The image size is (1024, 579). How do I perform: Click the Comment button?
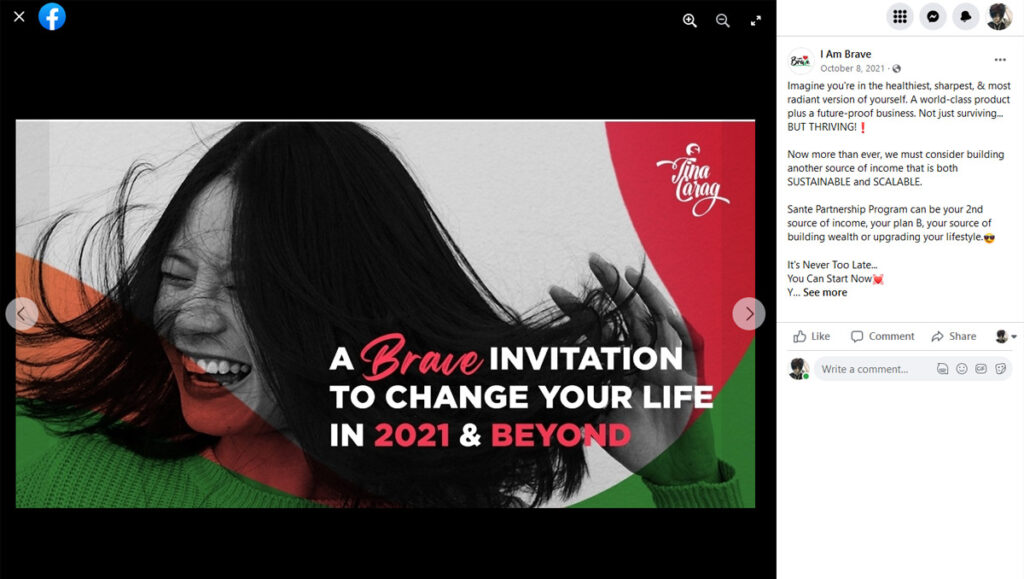[x=882, y=336]
